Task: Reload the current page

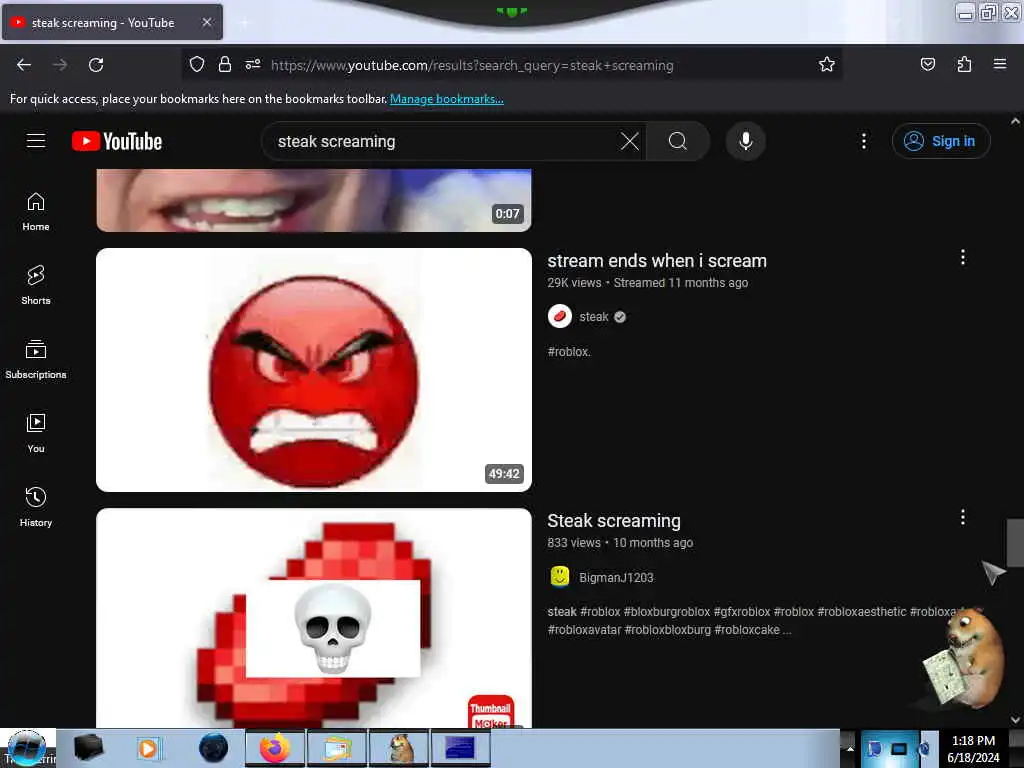Action: tap(96, 65)
